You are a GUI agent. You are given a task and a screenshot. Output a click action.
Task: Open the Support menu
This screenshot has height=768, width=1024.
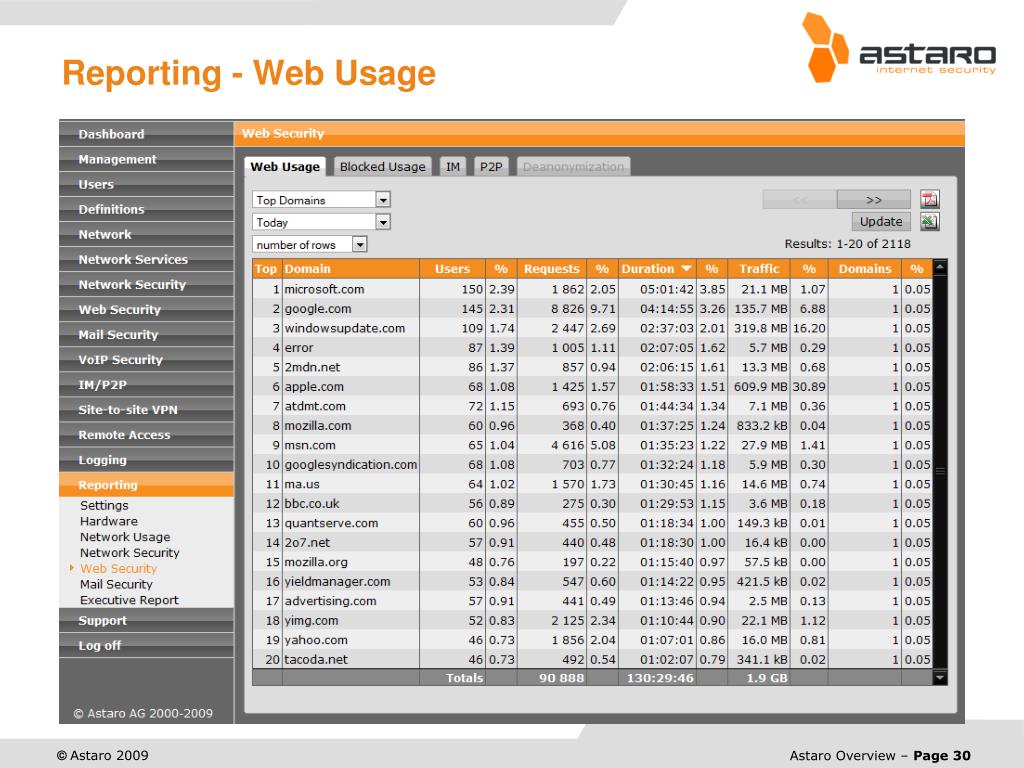146,620
